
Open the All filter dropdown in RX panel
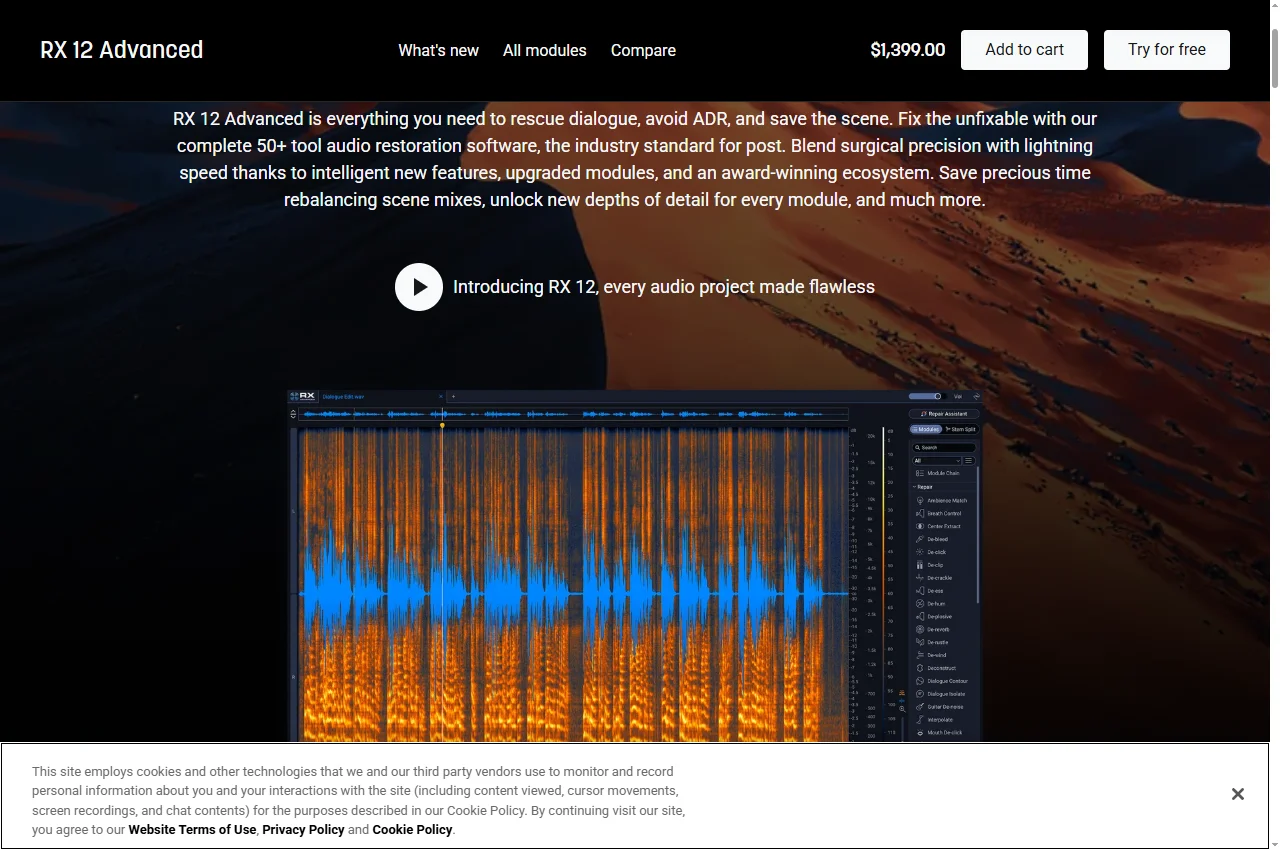pos(936,461)
